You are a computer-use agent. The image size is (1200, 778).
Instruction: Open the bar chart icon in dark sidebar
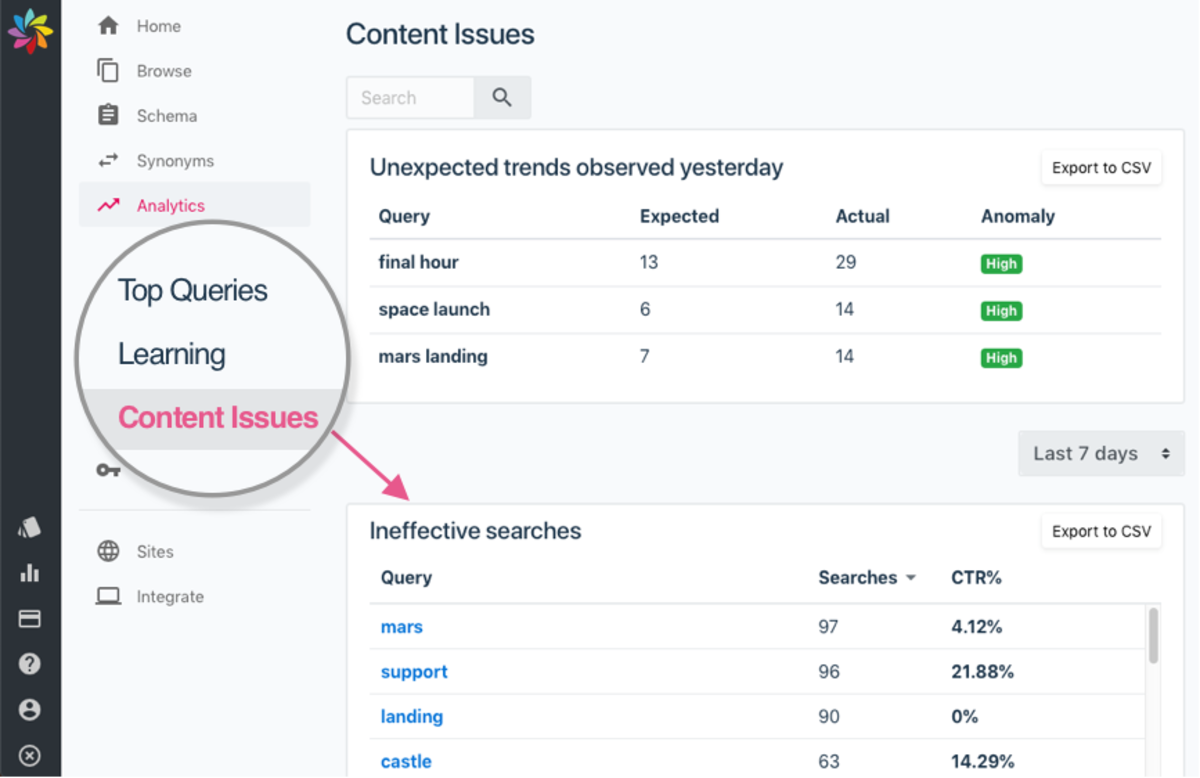pyautogui.click(x=30, y=573)
